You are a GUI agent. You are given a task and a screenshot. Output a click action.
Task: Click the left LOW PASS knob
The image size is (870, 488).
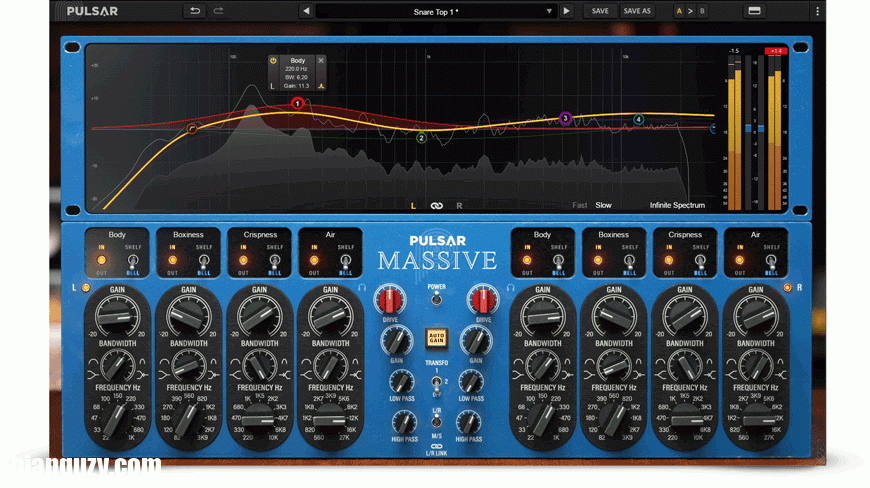tap(401, 382)
